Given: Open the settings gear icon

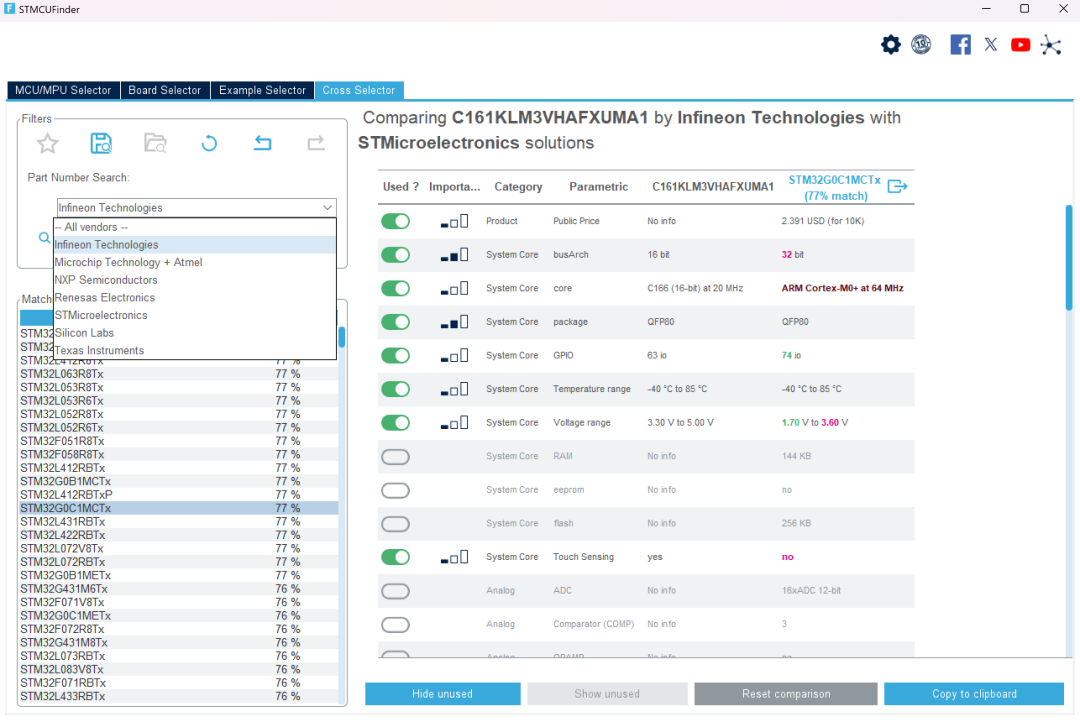Looking at the screenshot, I should tap(891, 45).
